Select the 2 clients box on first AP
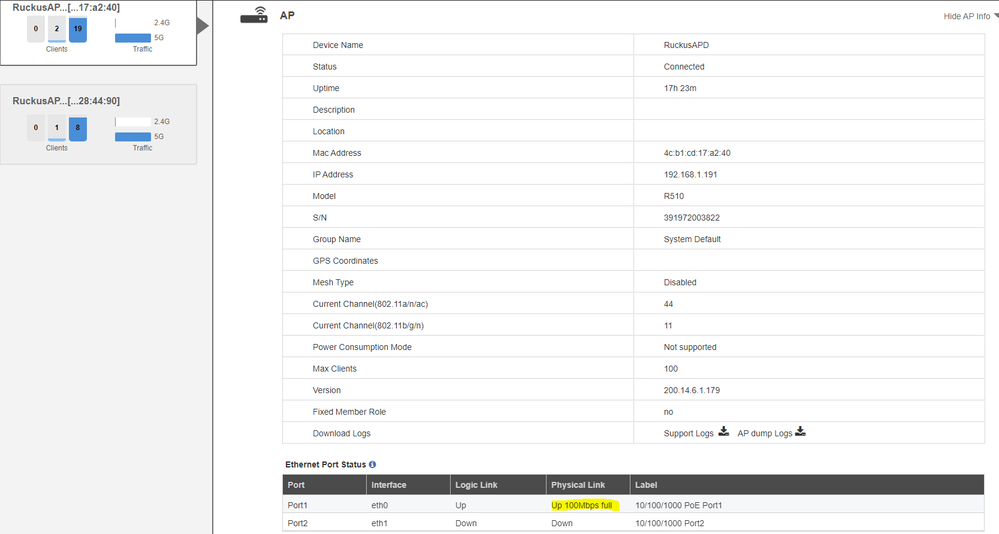999x534 pixels. pos(57,29)
